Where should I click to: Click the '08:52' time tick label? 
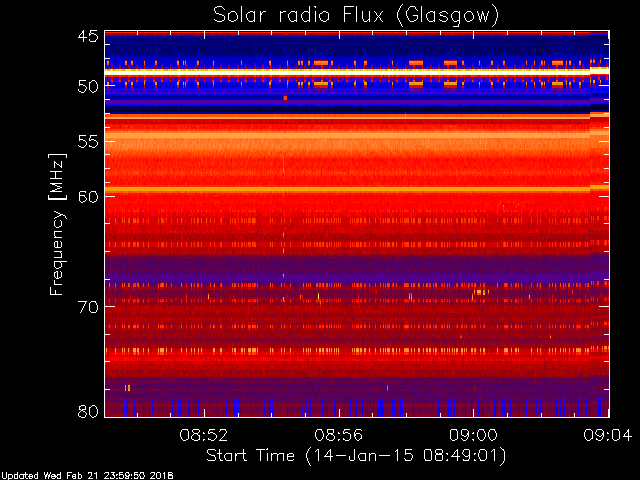click(204, 435)
